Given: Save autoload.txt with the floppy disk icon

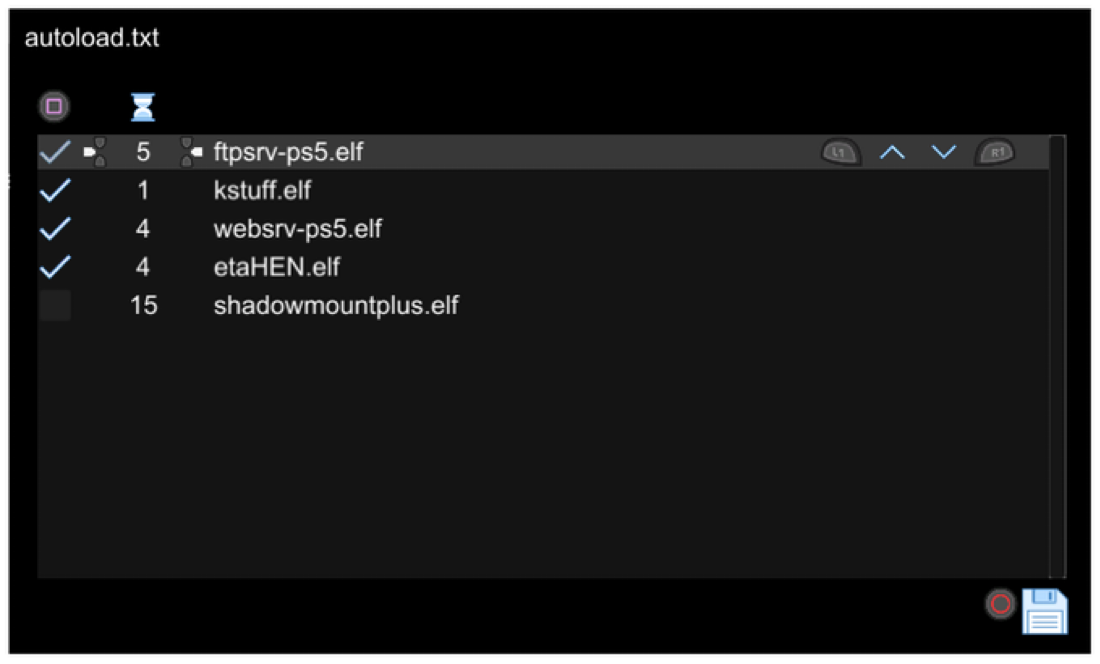Looking at the screenshot, I should tap(1045, 611).
